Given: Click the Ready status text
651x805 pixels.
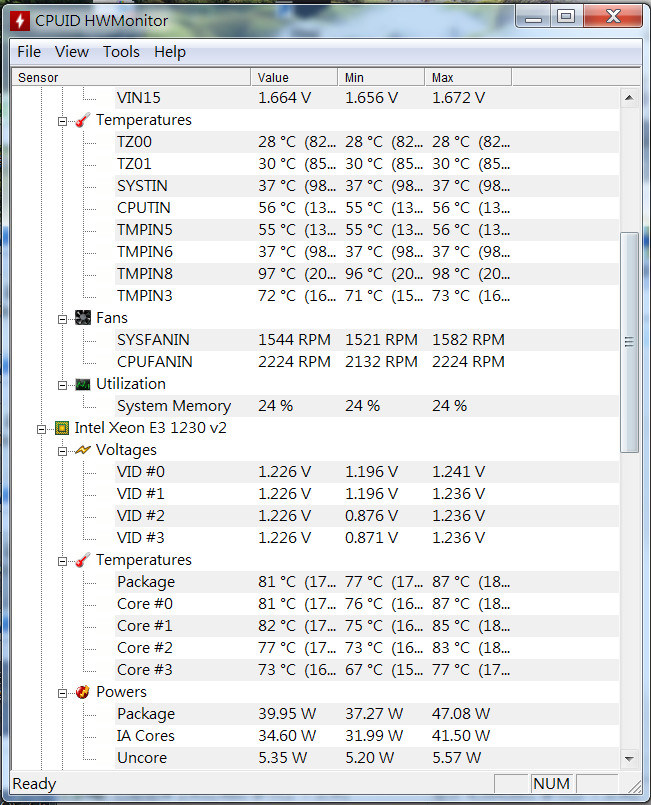Looking at the screenshot, I should (x=34, y=784).
